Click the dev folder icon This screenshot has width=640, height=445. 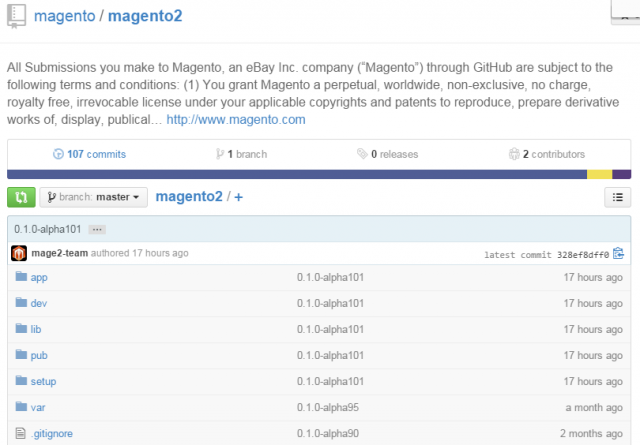[21, 303]
